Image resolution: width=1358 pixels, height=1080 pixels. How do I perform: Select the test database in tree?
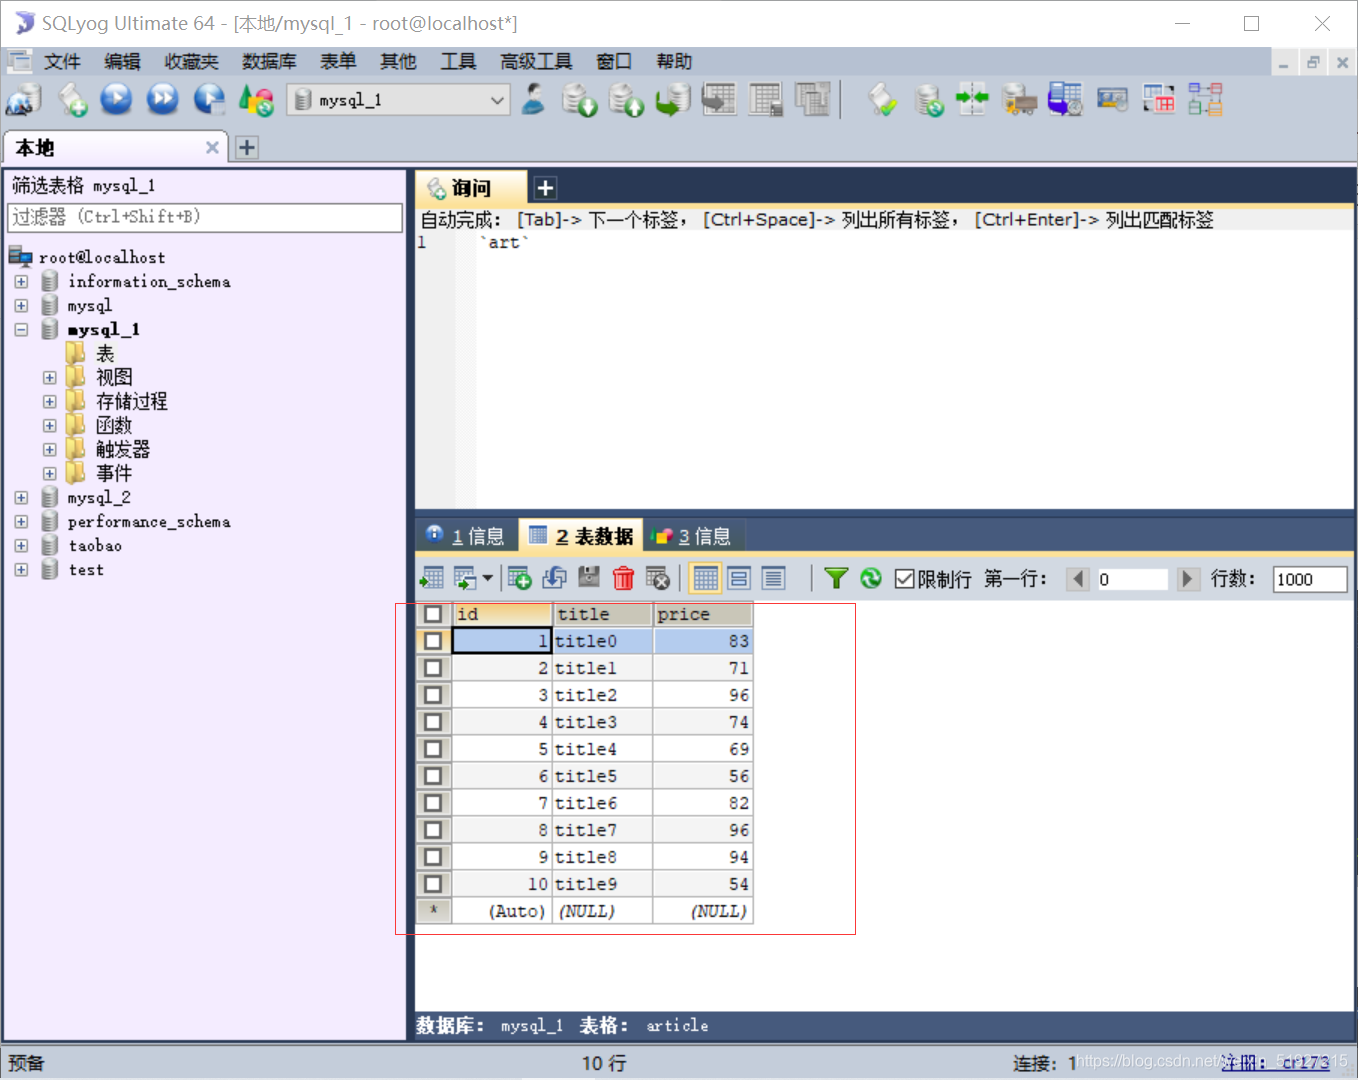(x=86, y=570)
